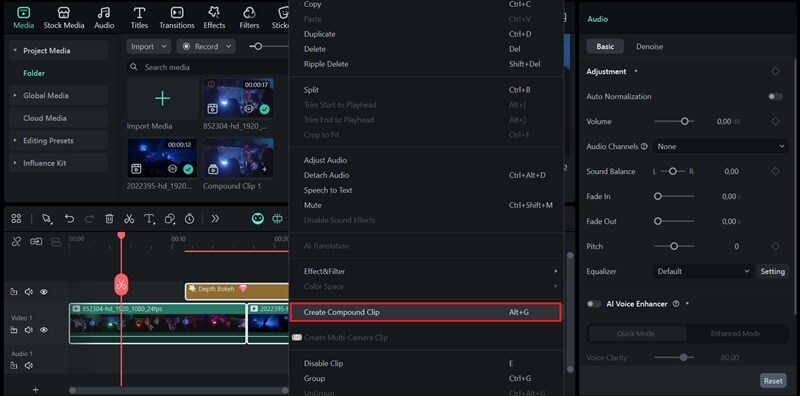Image resolution: width=800 pixels, height=396 pixels.
Task: Open the Record dropdown arrow
Action: pos(228,46)
